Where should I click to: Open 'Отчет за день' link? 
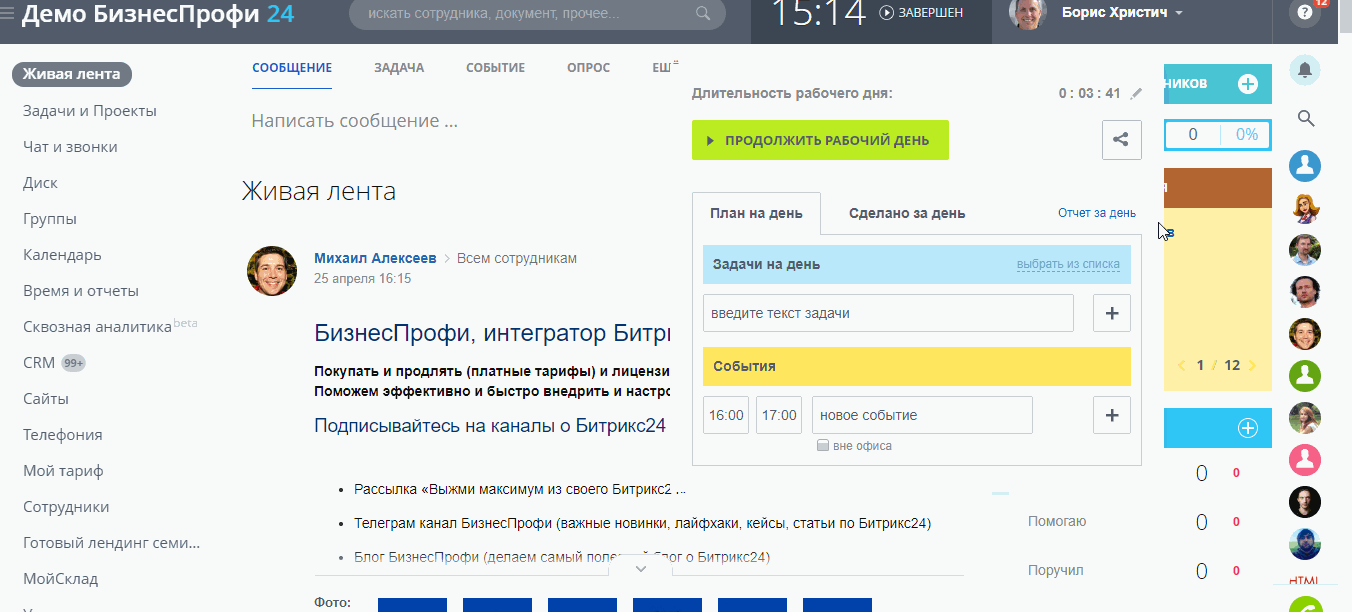tap(1097, 213)
